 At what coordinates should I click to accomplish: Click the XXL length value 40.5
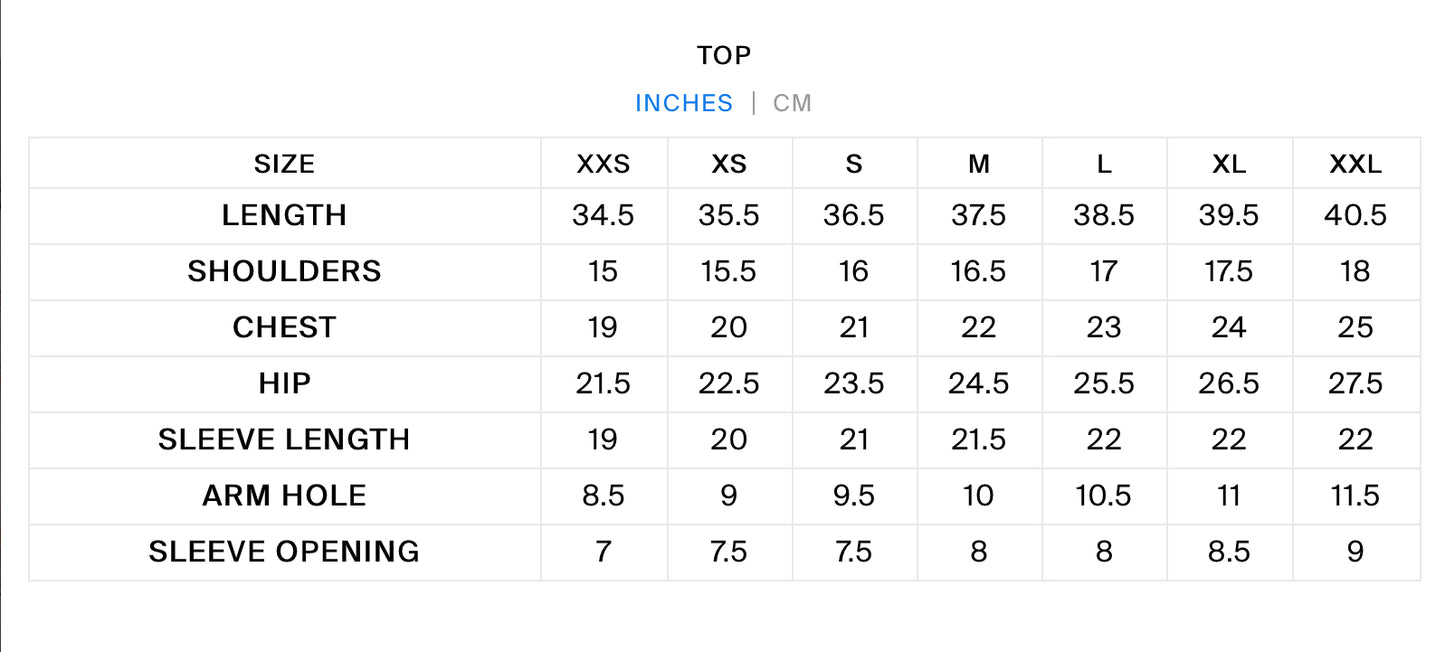(1355, 215)
